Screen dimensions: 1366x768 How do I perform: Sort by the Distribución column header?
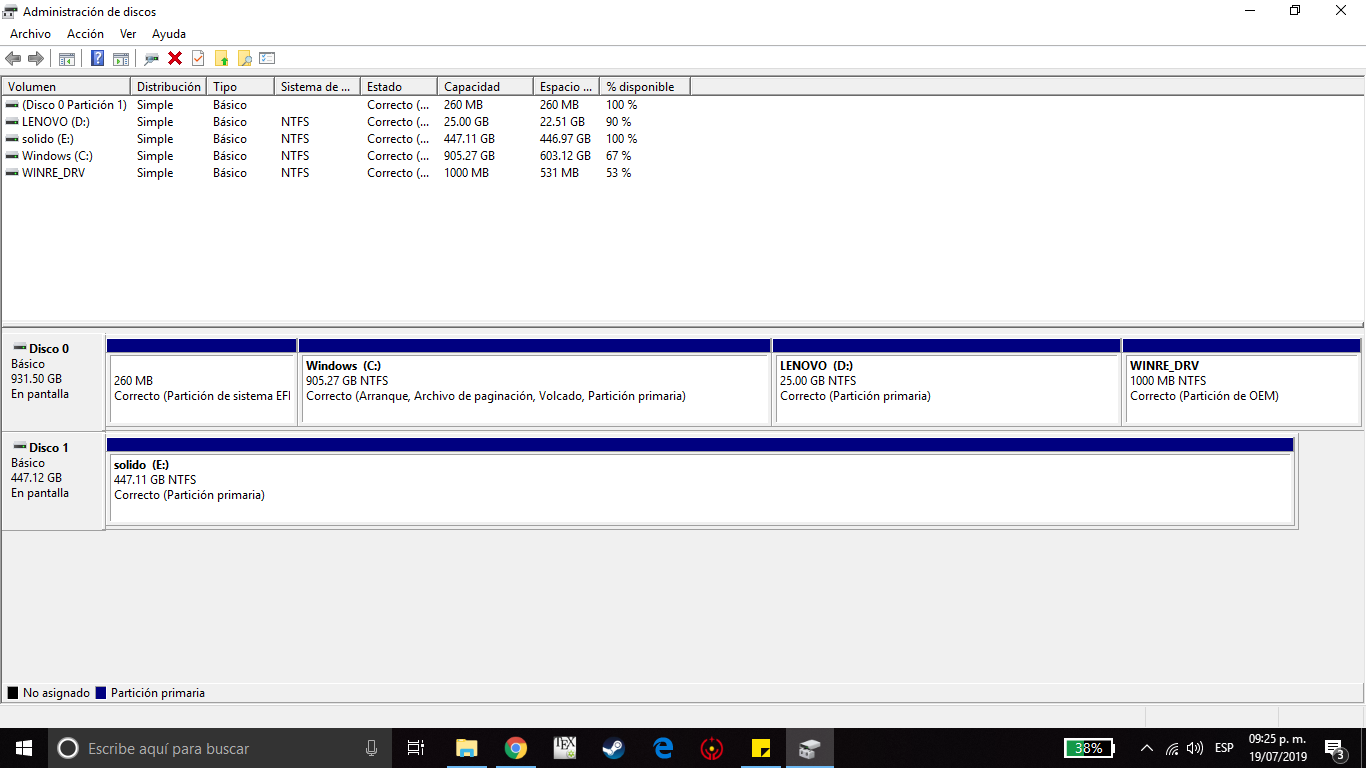point(168,87)
